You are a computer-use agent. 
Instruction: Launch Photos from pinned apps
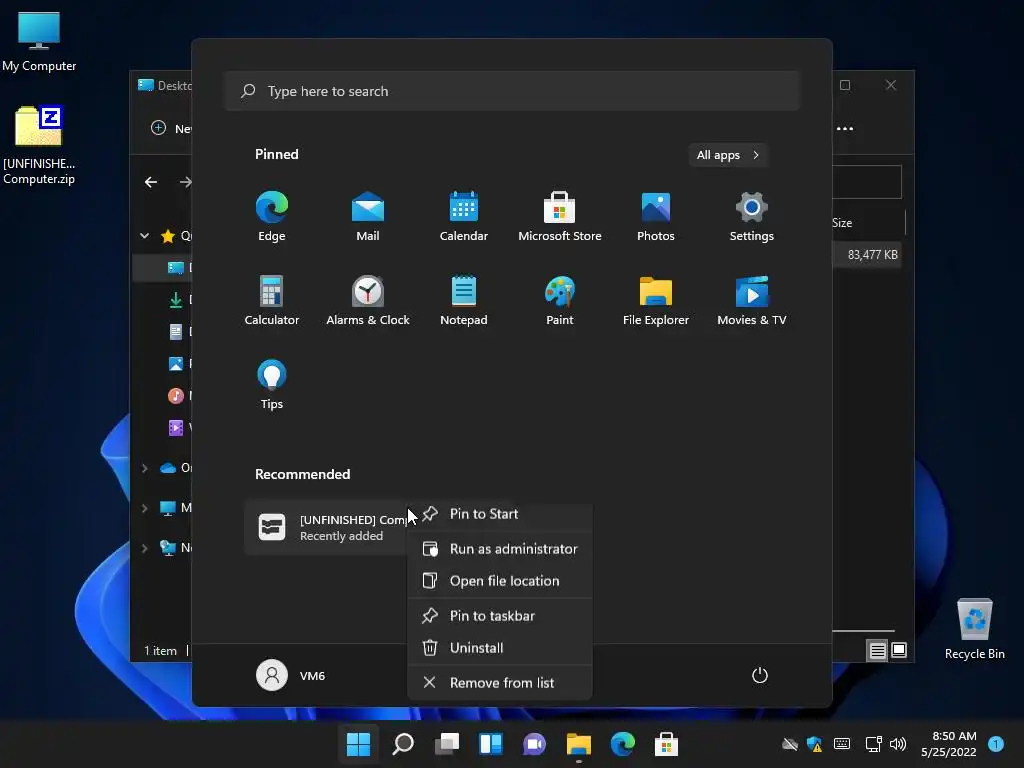(x=656, y=217)
